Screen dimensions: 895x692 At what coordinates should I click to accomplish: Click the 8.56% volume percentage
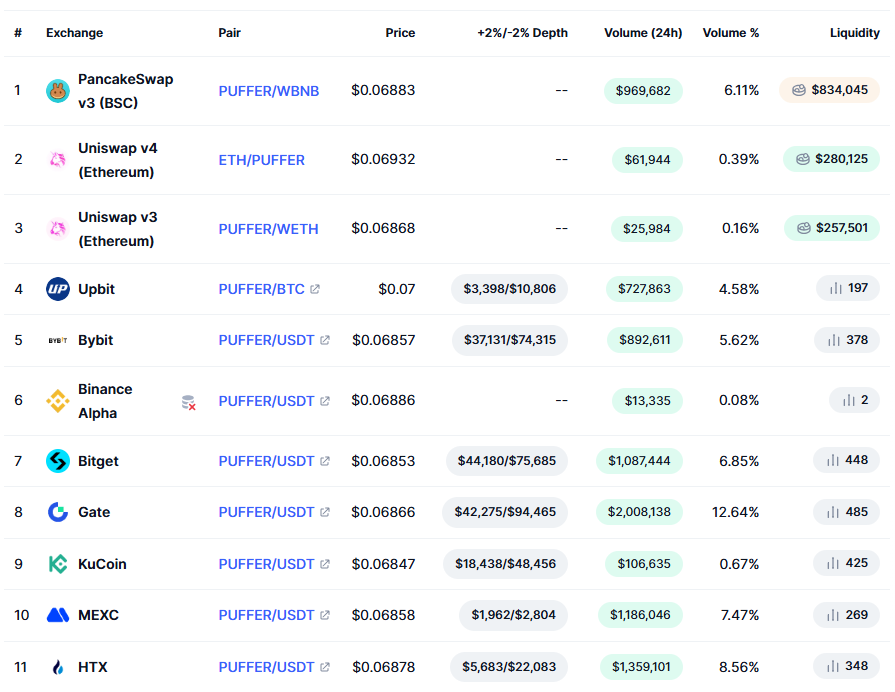tap(739, 667)
